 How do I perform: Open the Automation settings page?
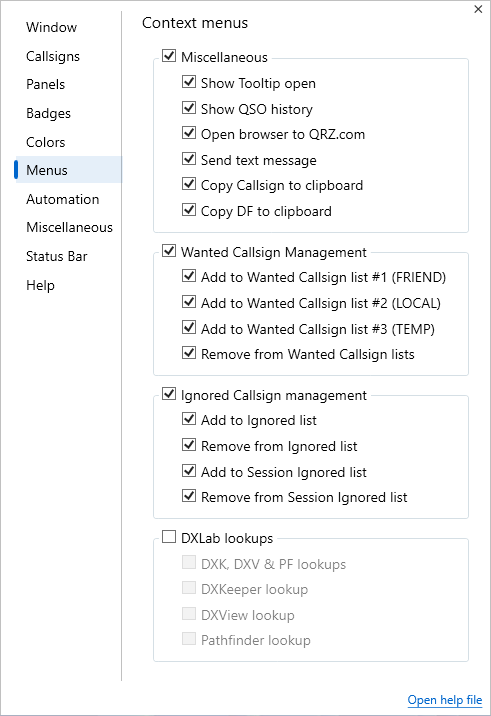(63, 199)
